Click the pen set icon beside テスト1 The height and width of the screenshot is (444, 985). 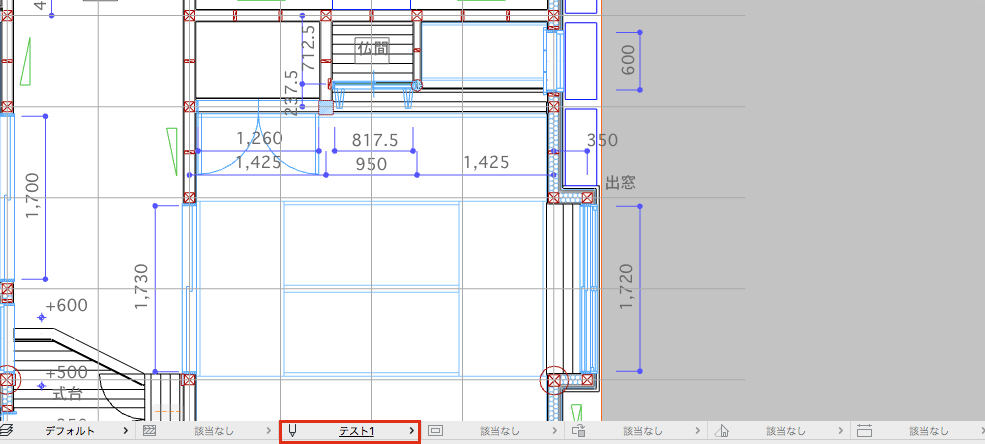(292, 431)
